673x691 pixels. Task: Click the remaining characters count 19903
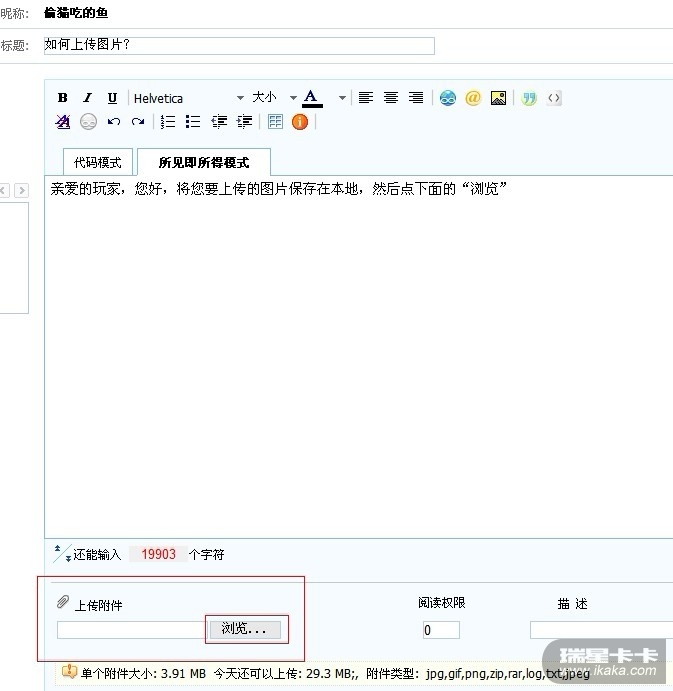158,554
